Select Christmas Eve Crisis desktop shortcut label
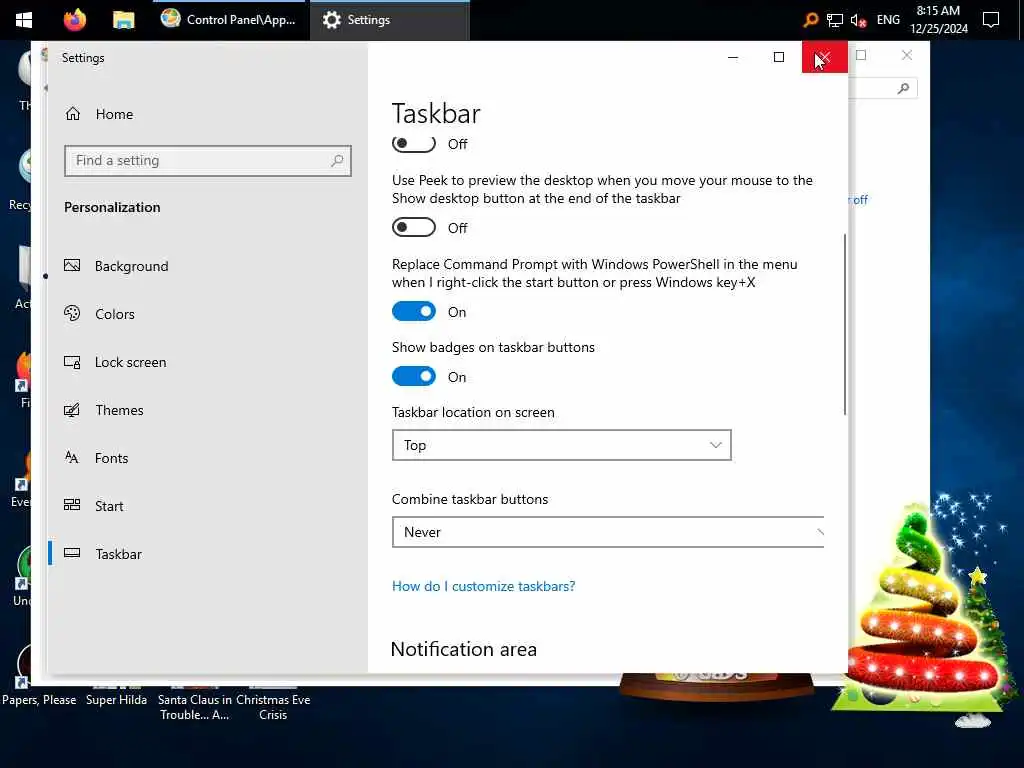Image resolution: width=1024 pixels, height=768 pixels. pos(273,707)
